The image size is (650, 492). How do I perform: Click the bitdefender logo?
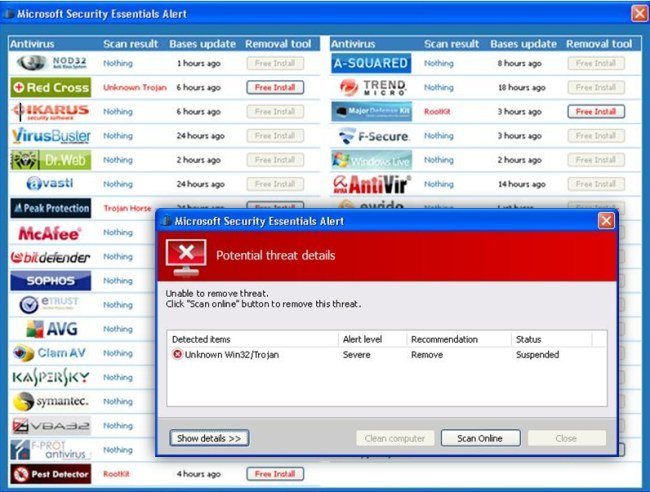pos(50,257)
